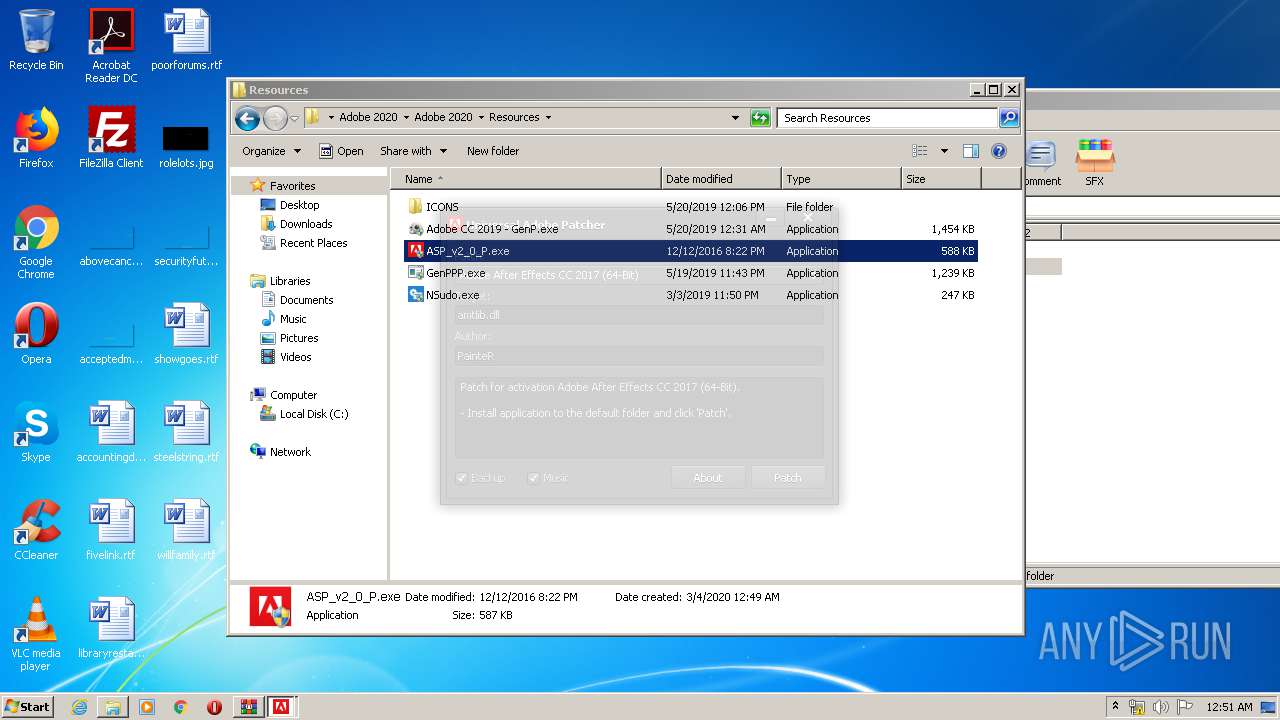This screenshot has height=720, width=1280.
Task: Sort by Date modified column header
Action: pyautogui.click(x=721, y=179)
